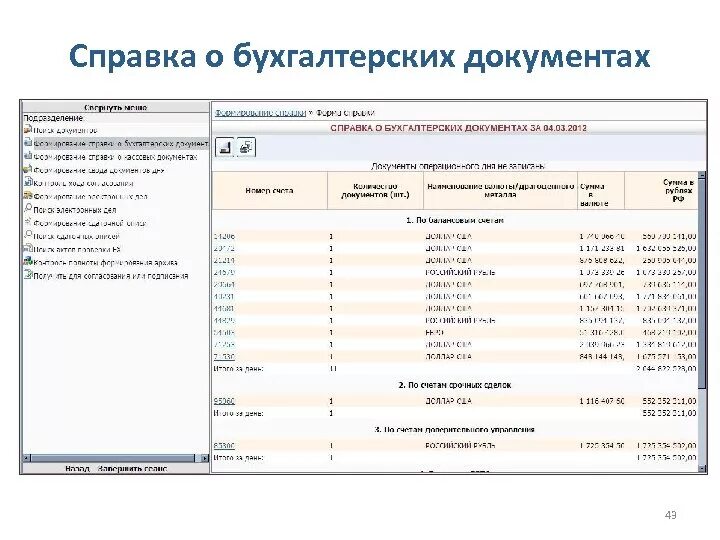Follow the Формирование справки breadcrumb link
Screen dimensions: 720x540
click(x=260, y=112)
